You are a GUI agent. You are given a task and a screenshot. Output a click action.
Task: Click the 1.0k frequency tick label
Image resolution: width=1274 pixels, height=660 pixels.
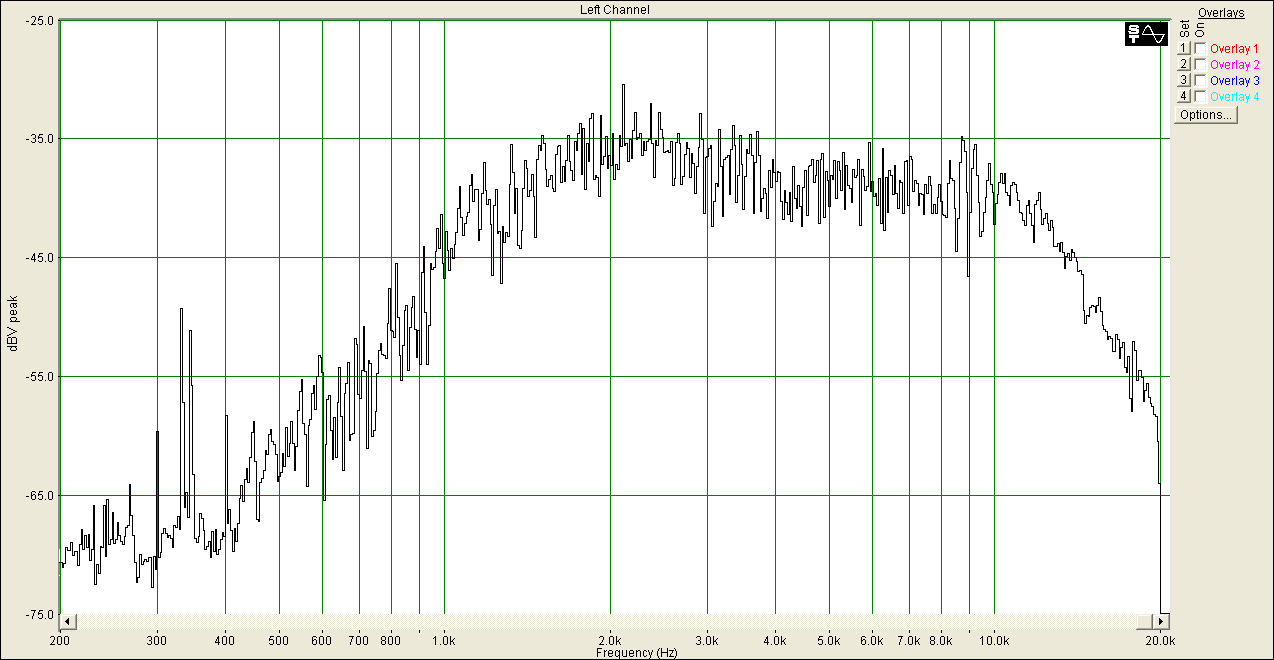click(x=444, y=639)
